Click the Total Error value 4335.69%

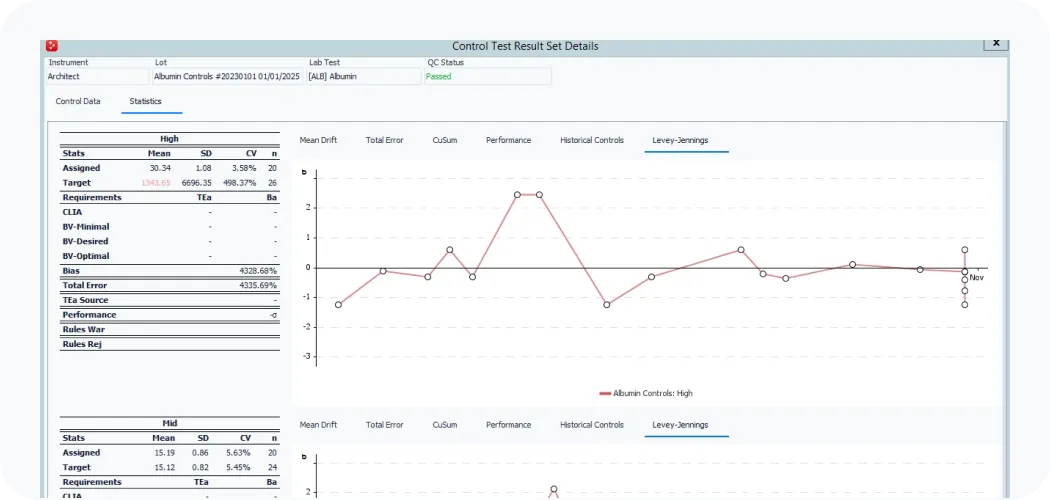pos(258,286)
